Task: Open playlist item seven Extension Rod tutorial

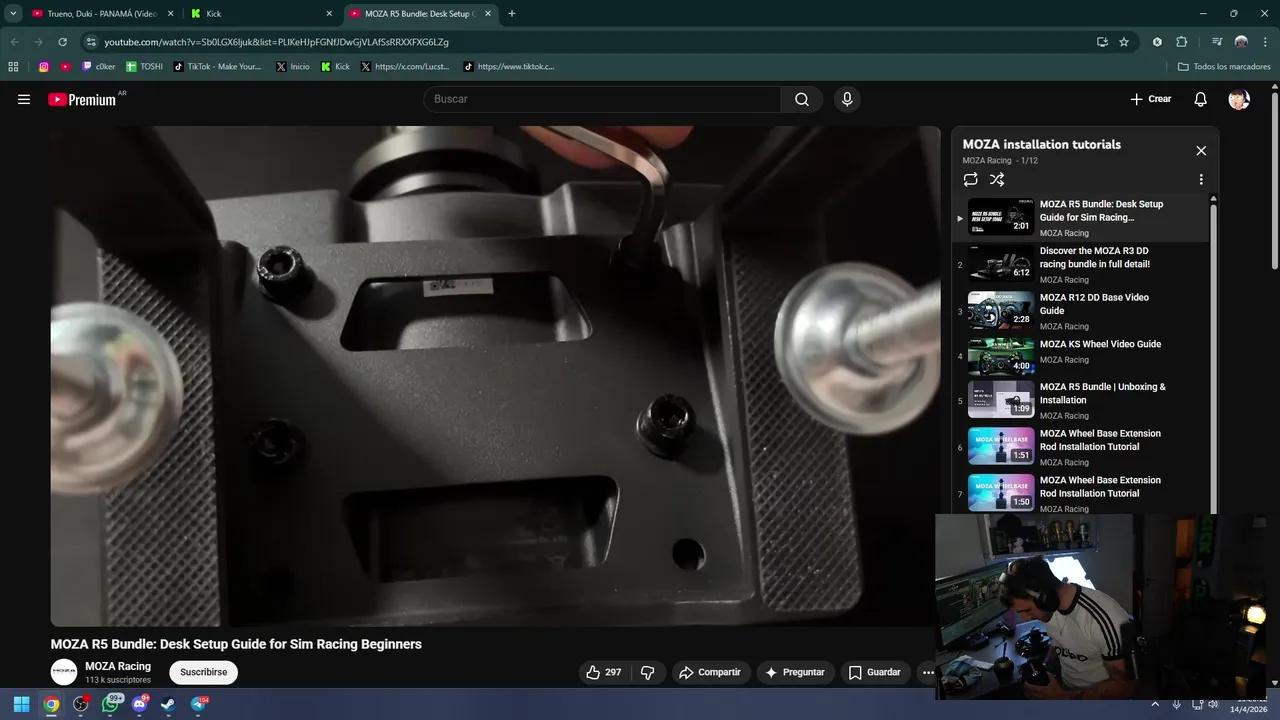Action: pos(1082,494)
